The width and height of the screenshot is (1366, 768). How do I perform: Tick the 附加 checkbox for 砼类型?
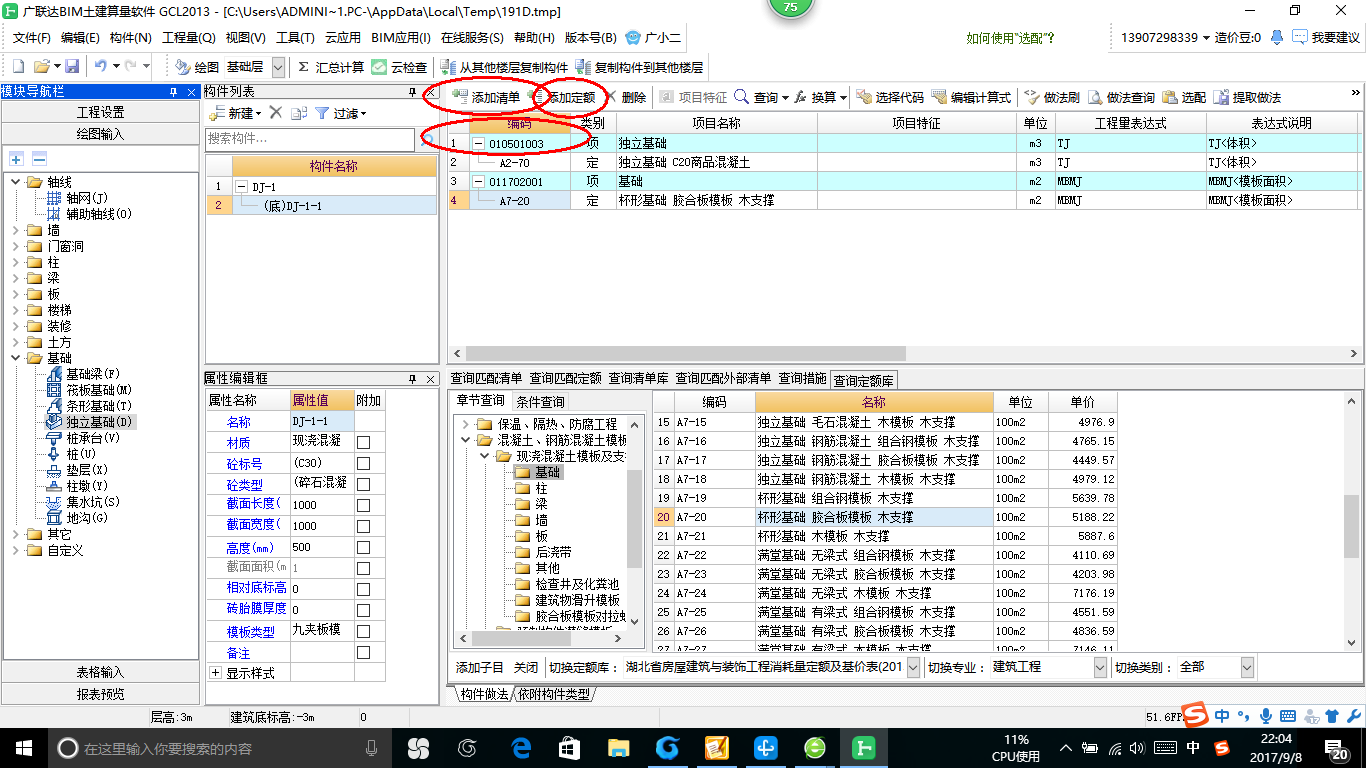tap(364, 484)
